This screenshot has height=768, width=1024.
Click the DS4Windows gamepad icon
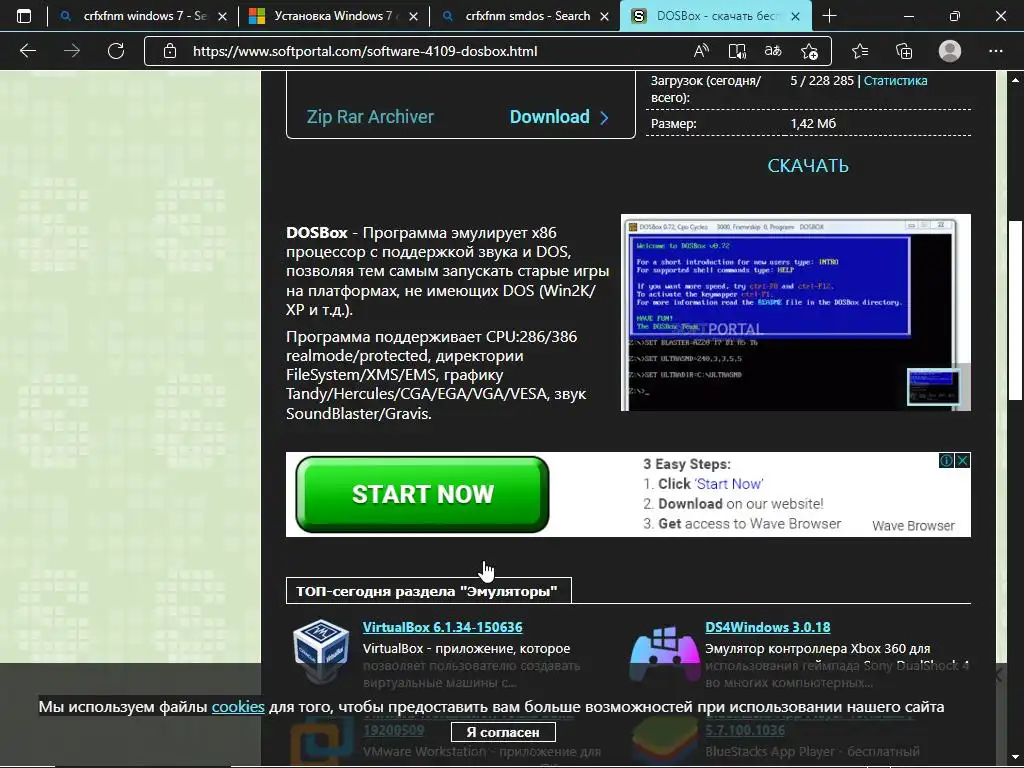tap(664, 653)
